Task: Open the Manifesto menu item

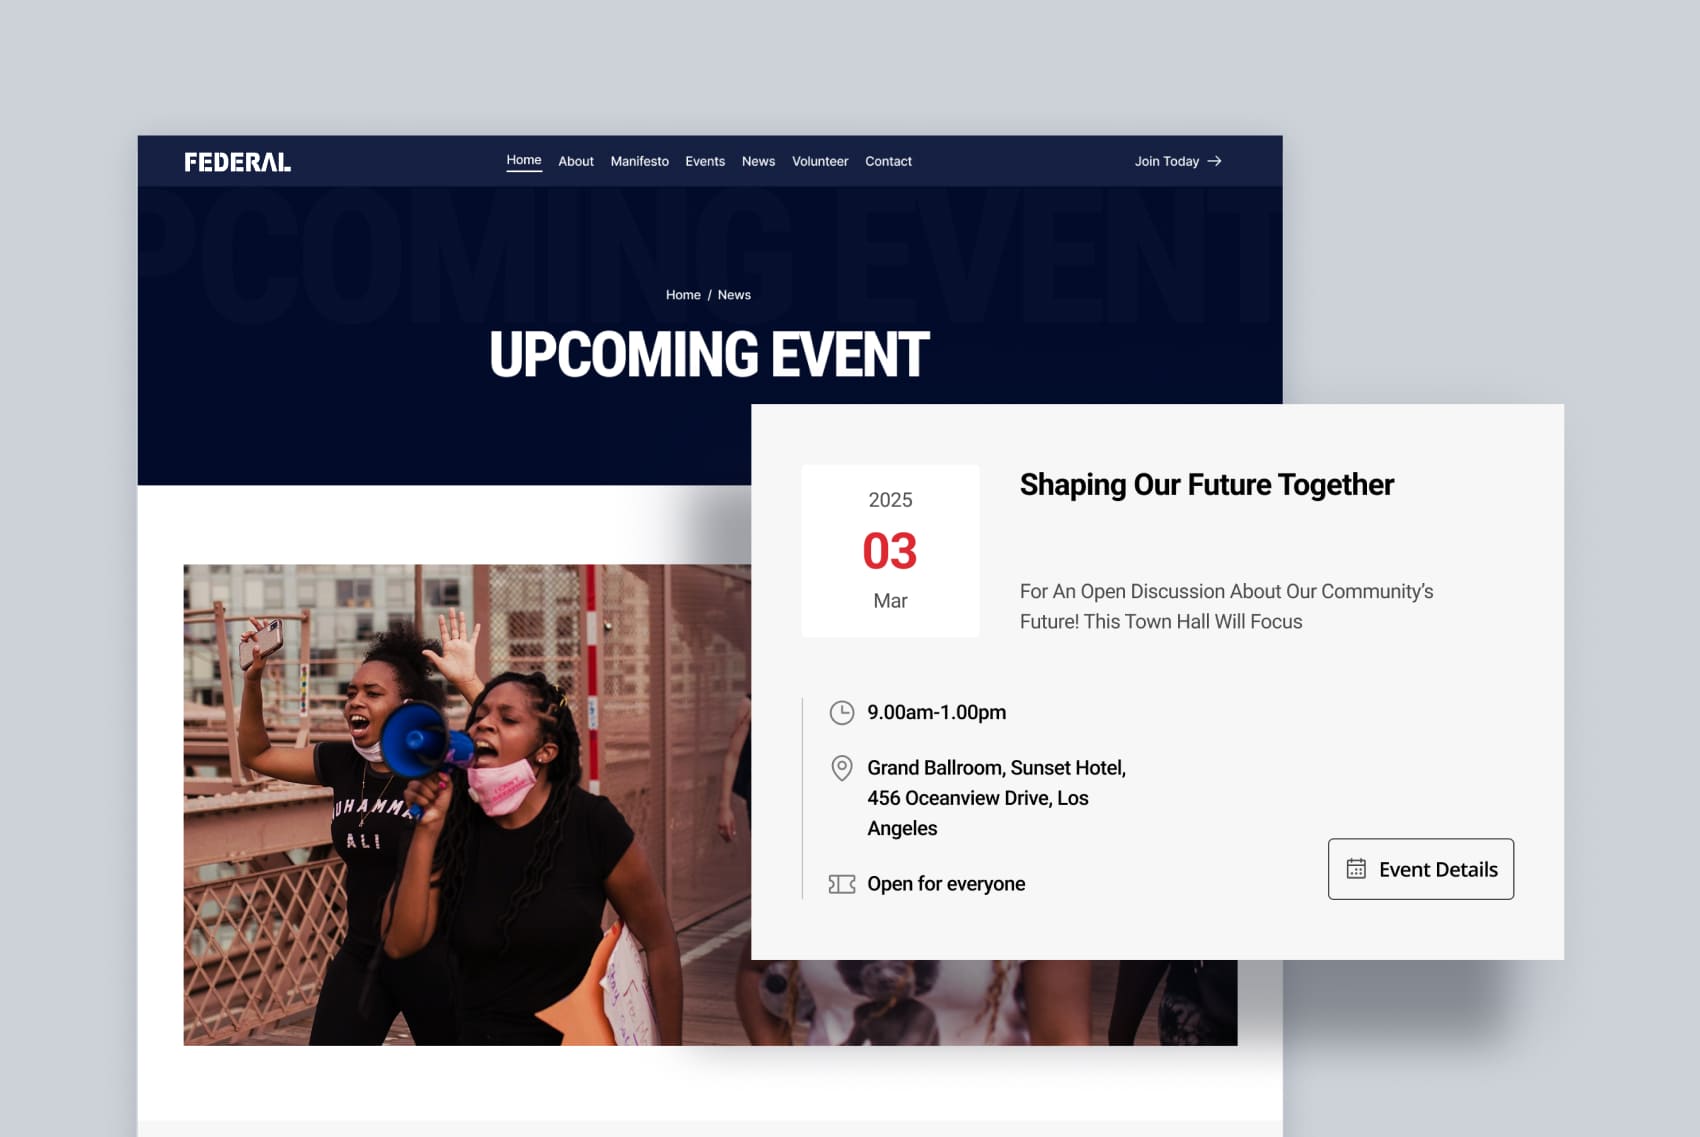Action: (640, 161)
